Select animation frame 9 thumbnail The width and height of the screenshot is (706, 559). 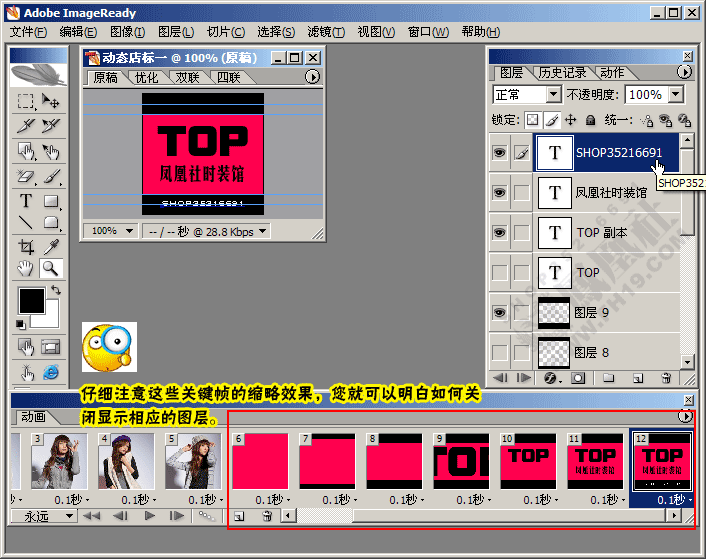(461, 461)
